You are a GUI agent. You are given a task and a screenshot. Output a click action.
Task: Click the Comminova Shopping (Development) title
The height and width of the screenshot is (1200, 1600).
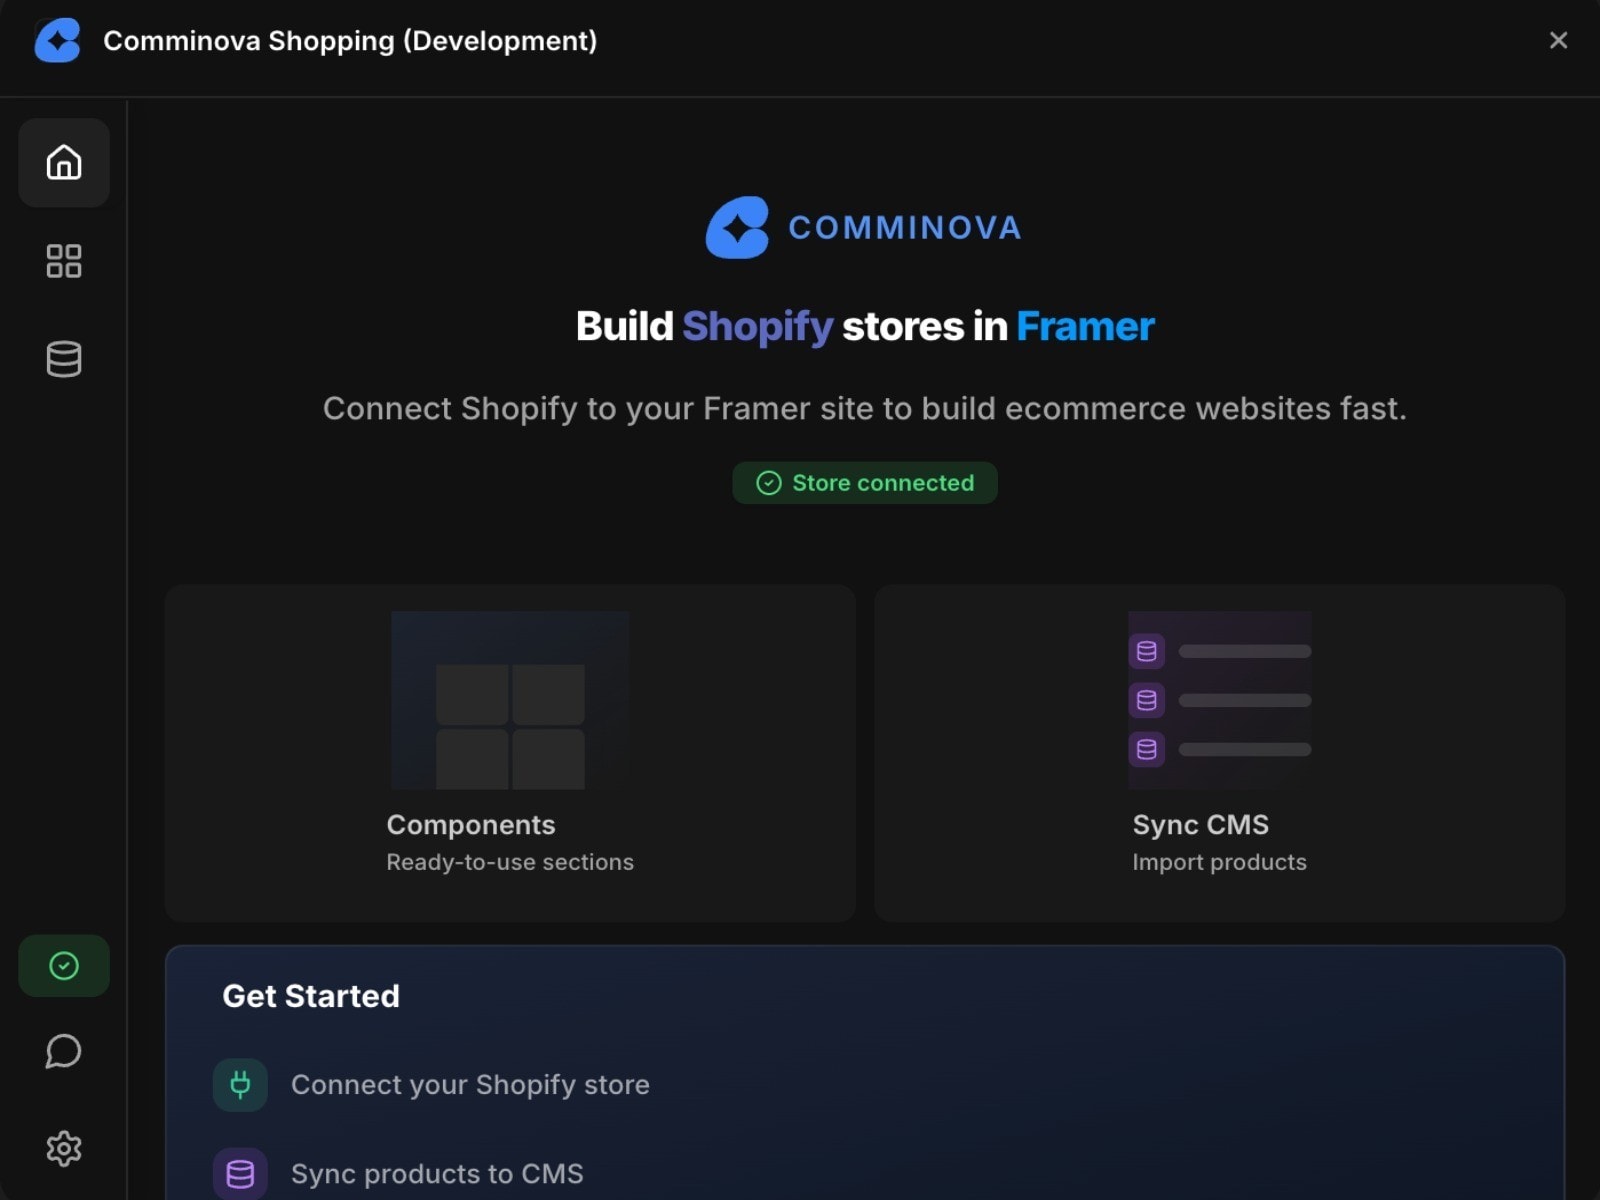tap(350, 41)
